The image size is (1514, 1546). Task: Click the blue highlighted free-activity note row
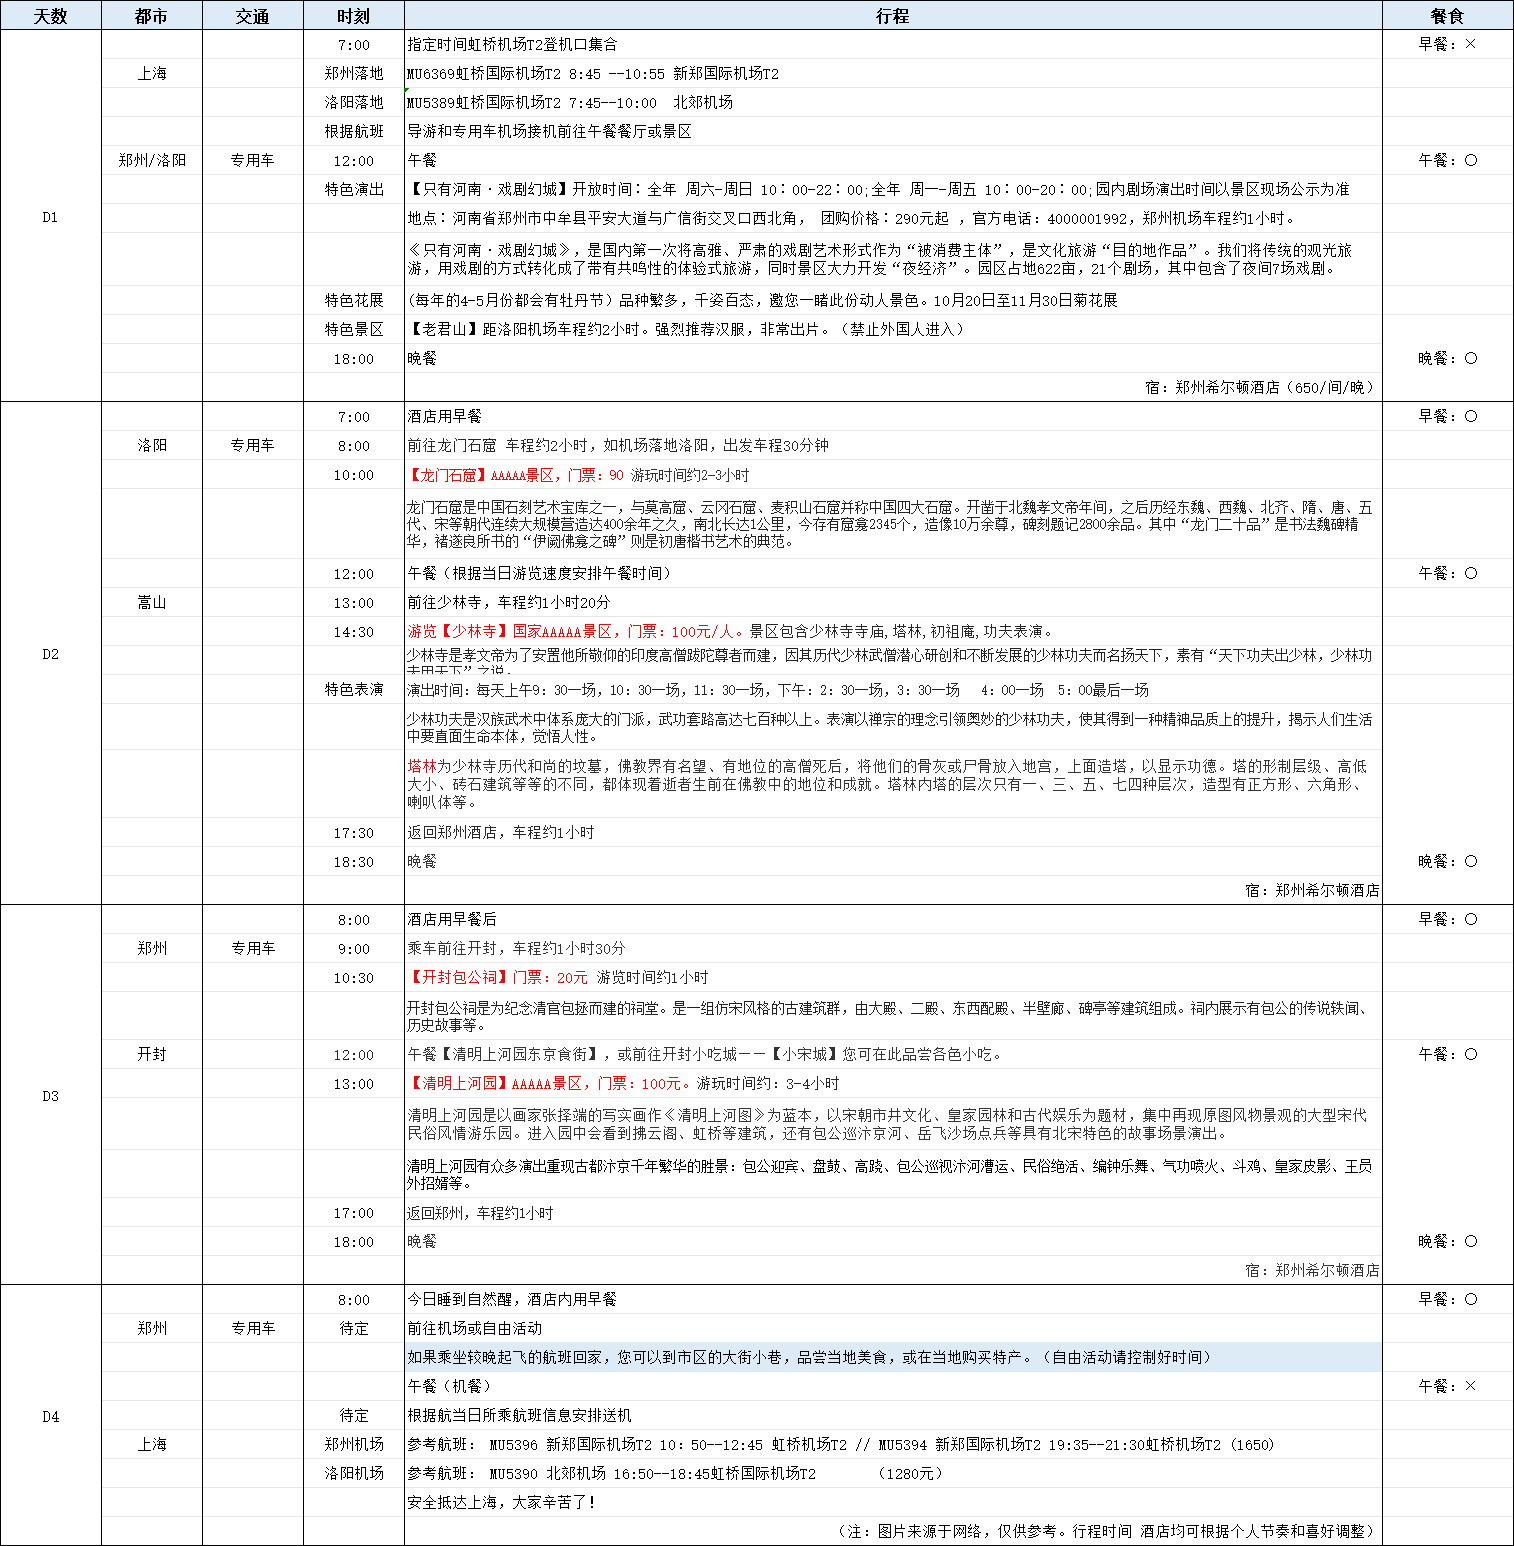(892, 1357)
